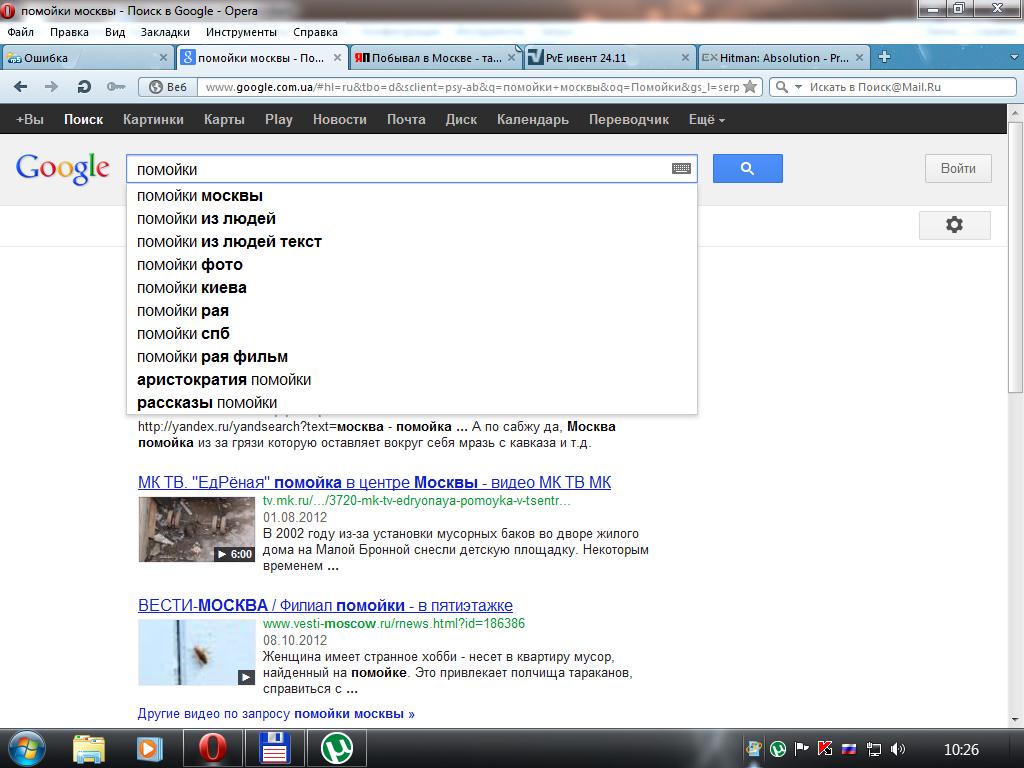This screenshot has width=1024, height=768.
Task: Select suggestion помойки москвы
Action: coord(411,196)
